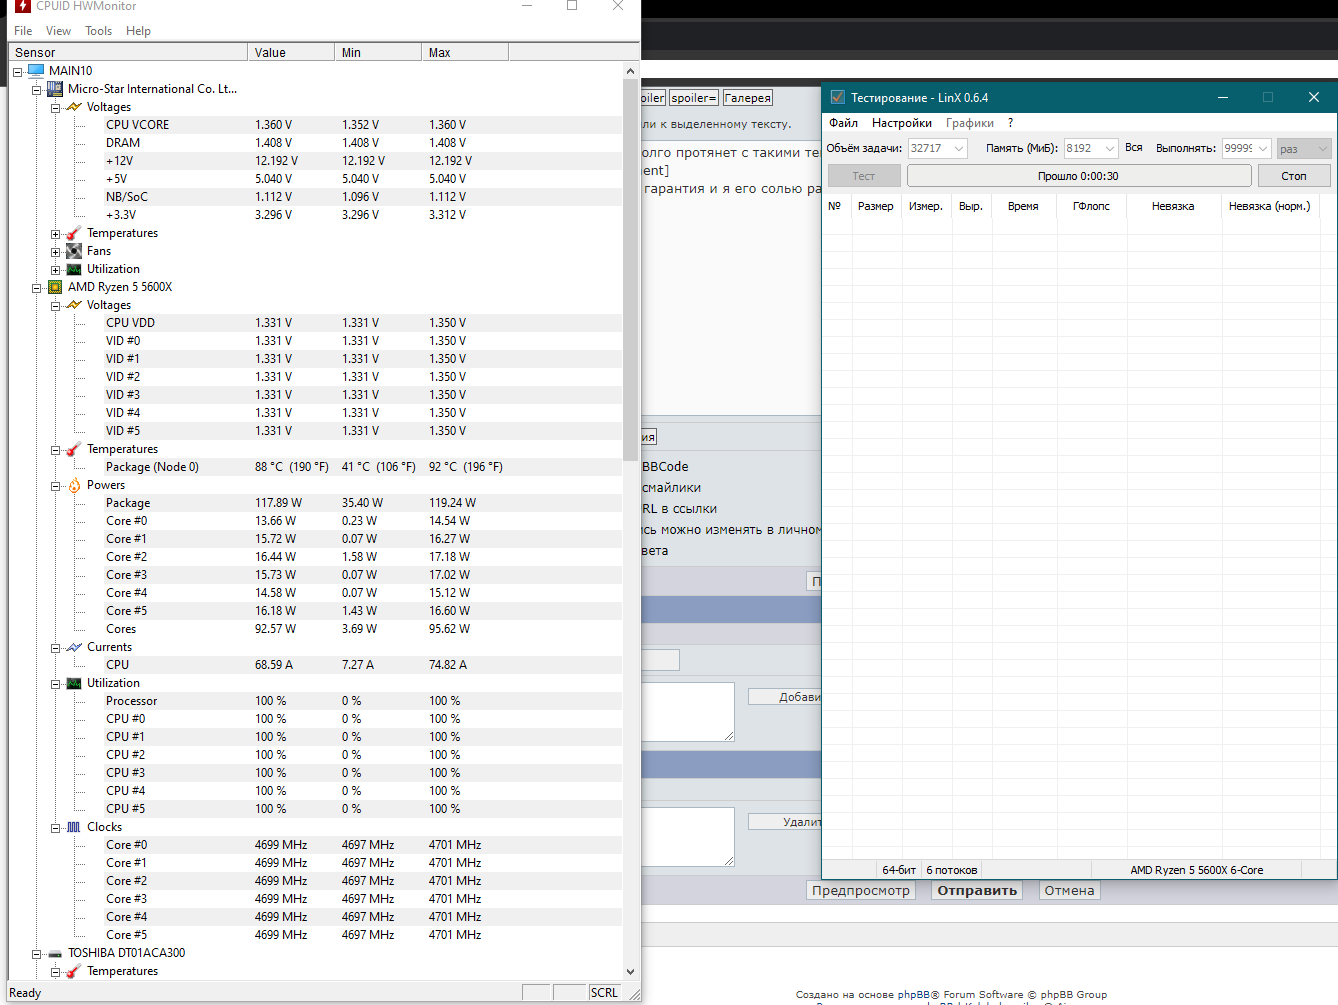Open the Tools menu in HWMonitor
Image resolution: width=1338 pixels, height=1005 pixels.
click(x=98, y=31)
